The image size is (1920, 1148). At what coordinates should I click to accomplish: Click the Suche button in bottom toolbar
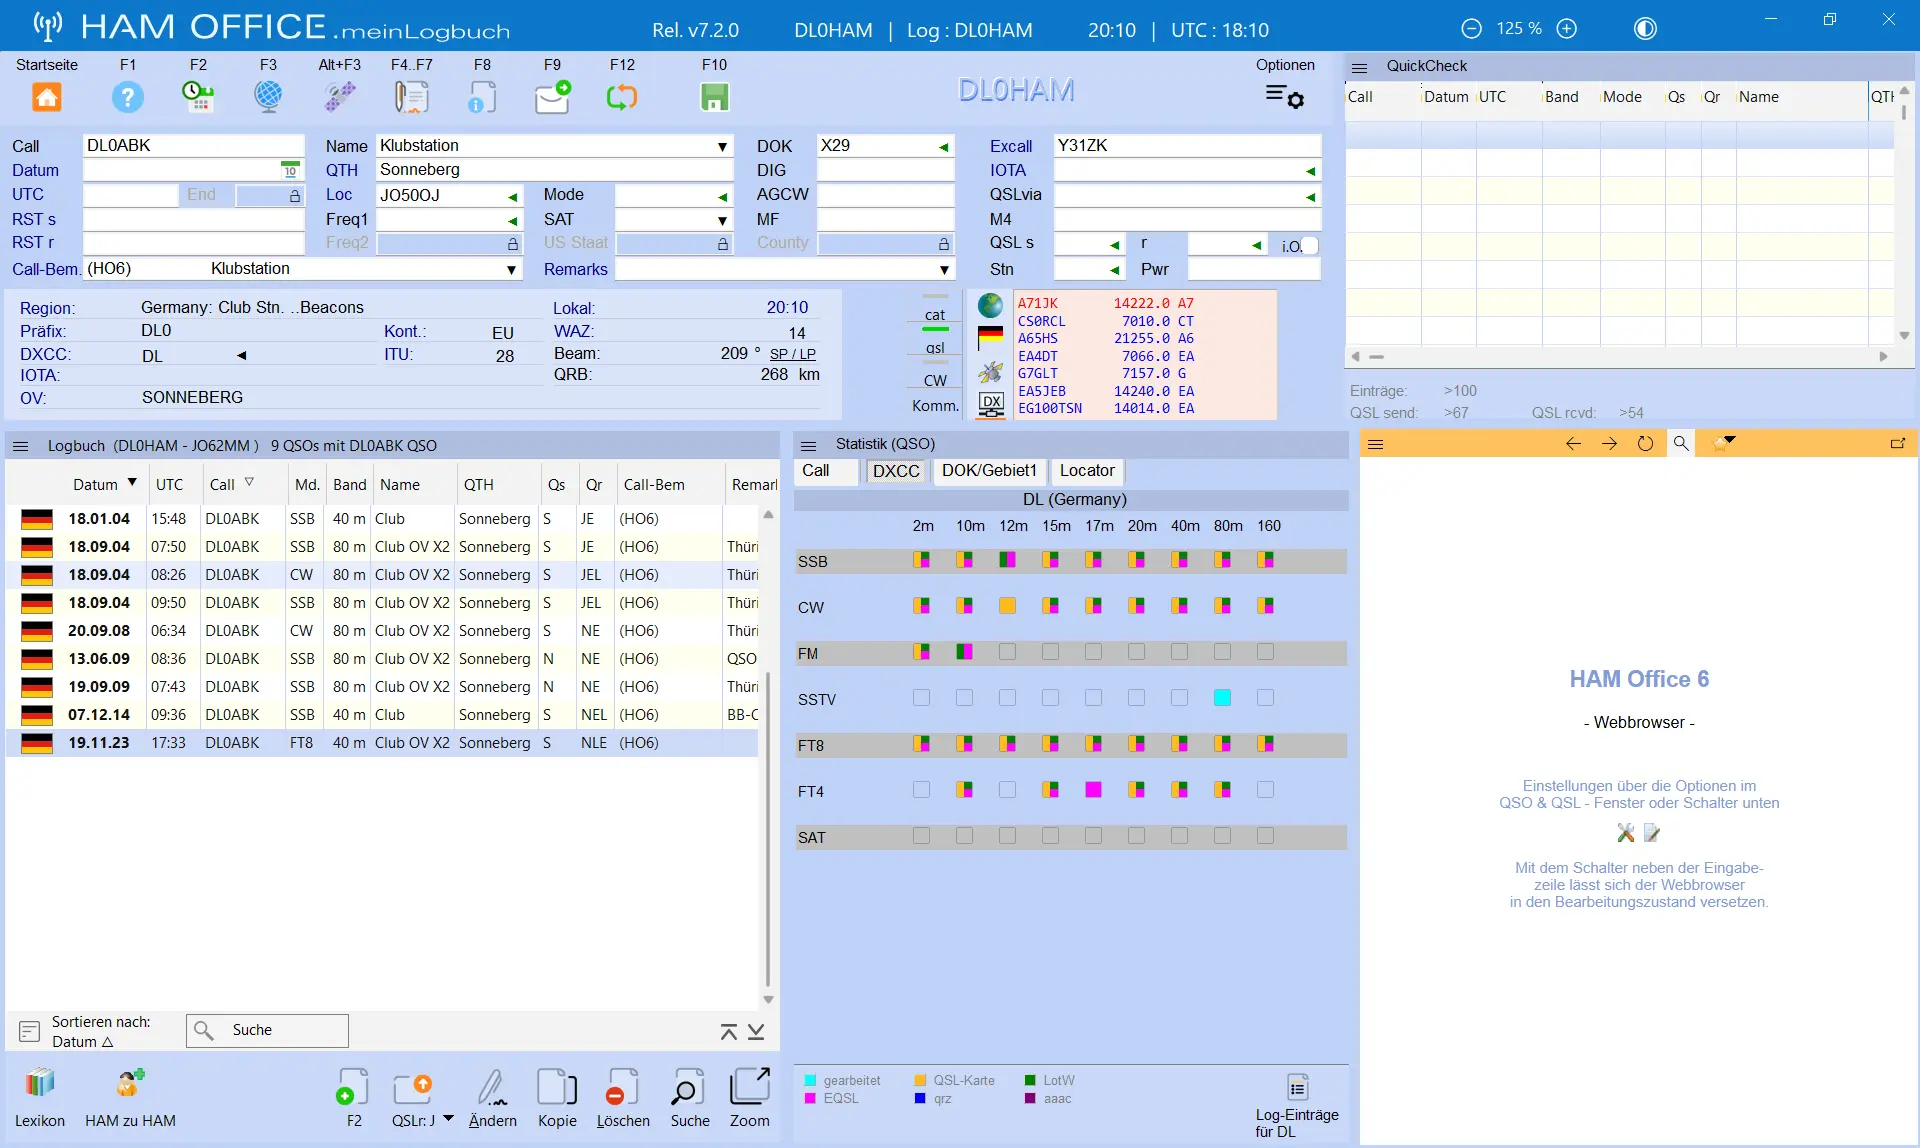(690, 1097)
